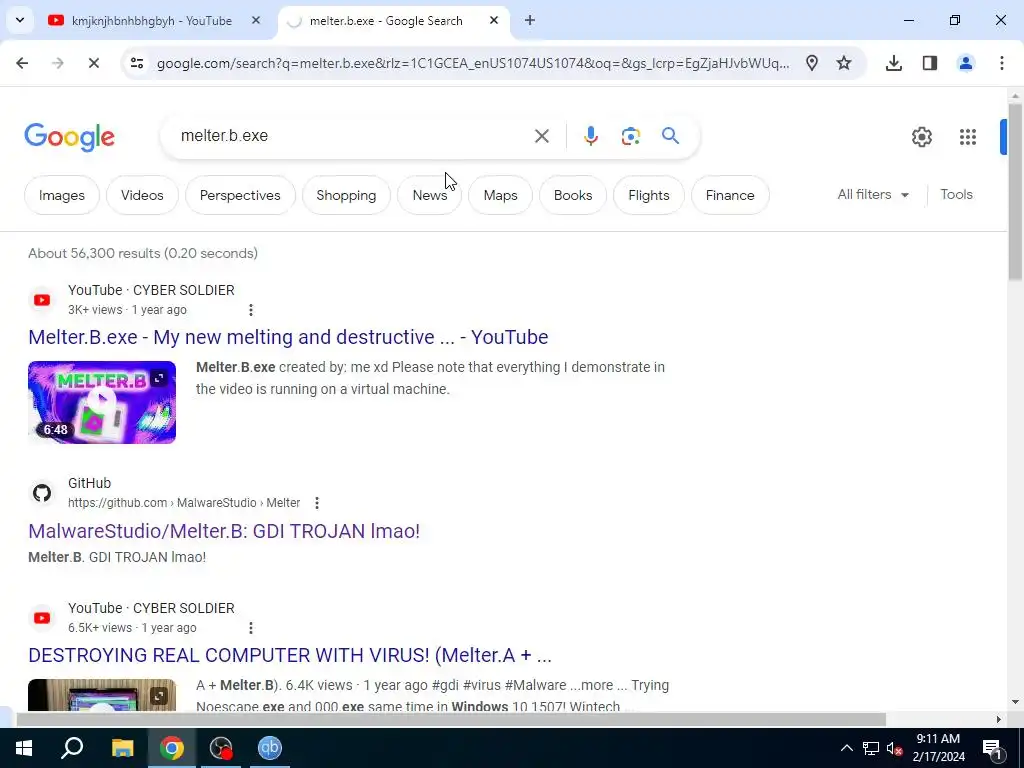Screen dimensions: 1024x768
Task: Open Melter.B.exe melting and destructive YouTube link
Action: [x=288, y=337]
